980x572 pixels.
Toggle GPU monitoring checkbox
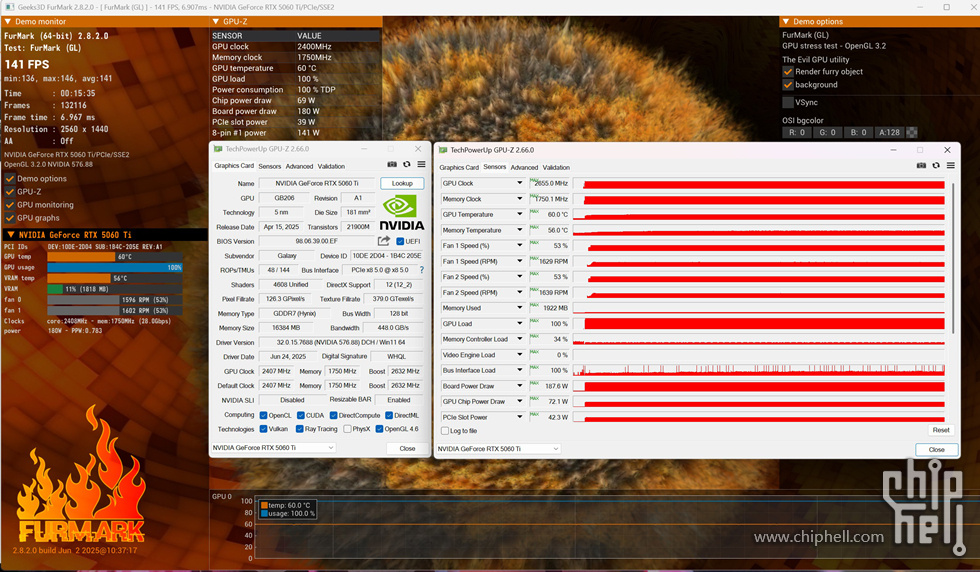9,204
